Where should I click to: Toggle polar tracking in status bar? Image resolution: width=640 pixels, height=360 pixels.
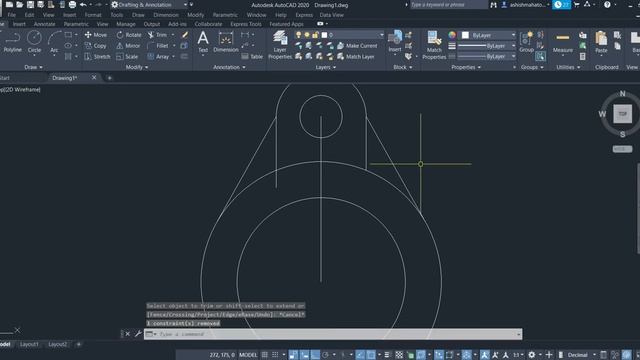325,355
